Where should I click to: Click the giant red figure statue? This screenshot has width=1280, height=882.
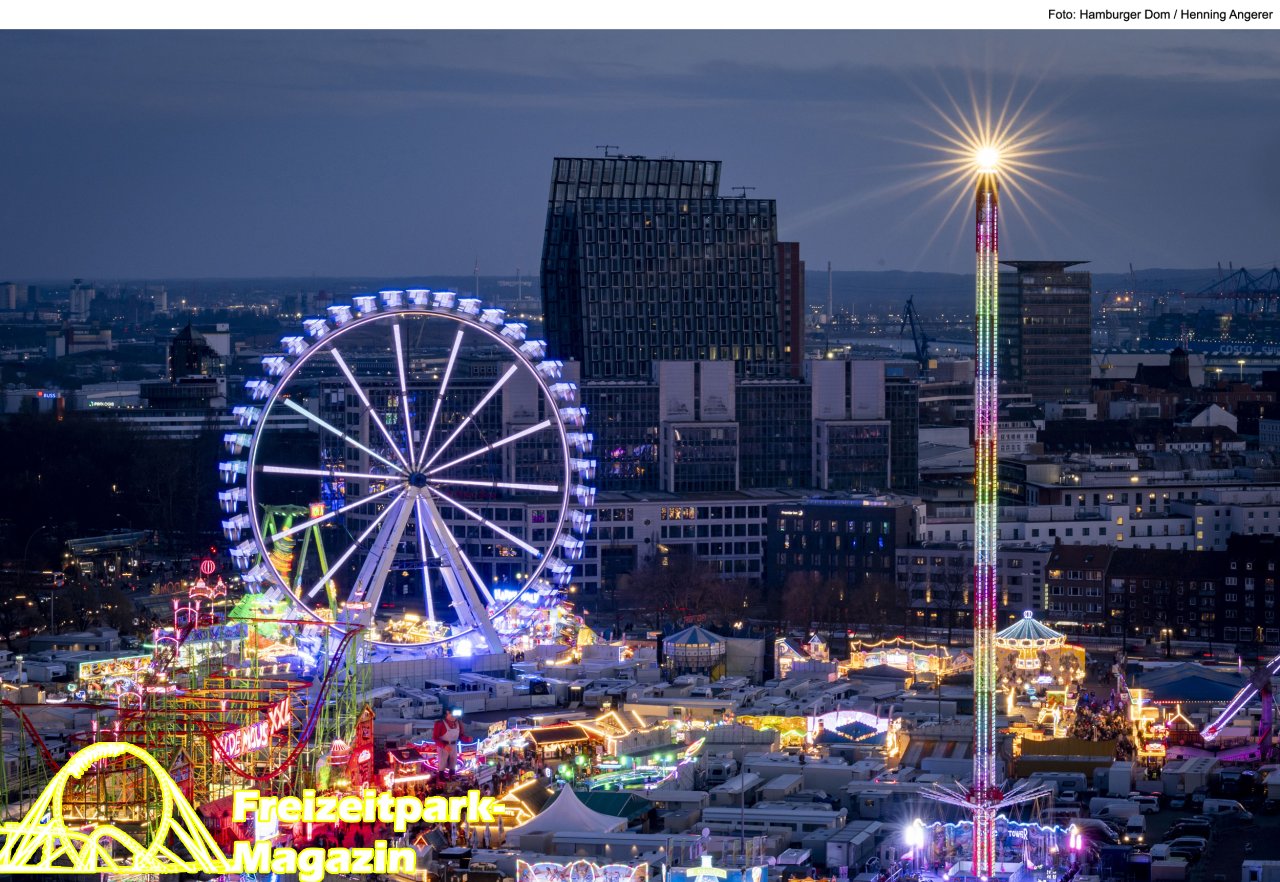tap(449, 738)
